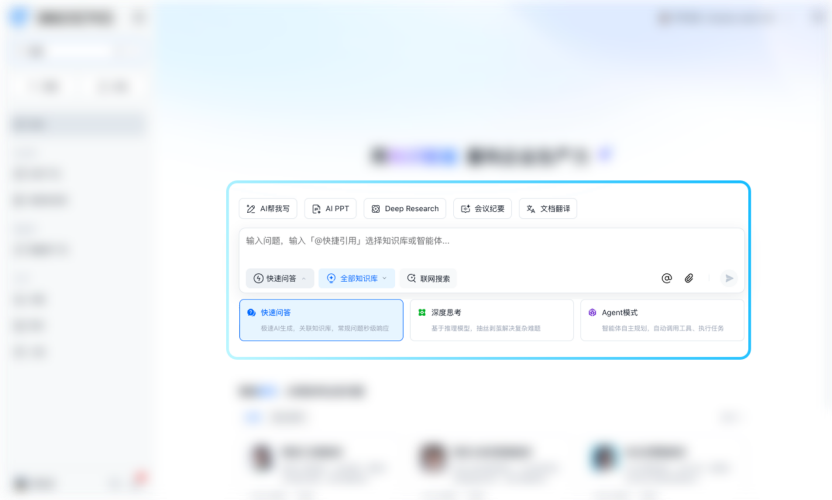The height and width of the screenshot is (500, 832).
Task: Attach a file with the paperclip icon
Action: coord(689,278)
